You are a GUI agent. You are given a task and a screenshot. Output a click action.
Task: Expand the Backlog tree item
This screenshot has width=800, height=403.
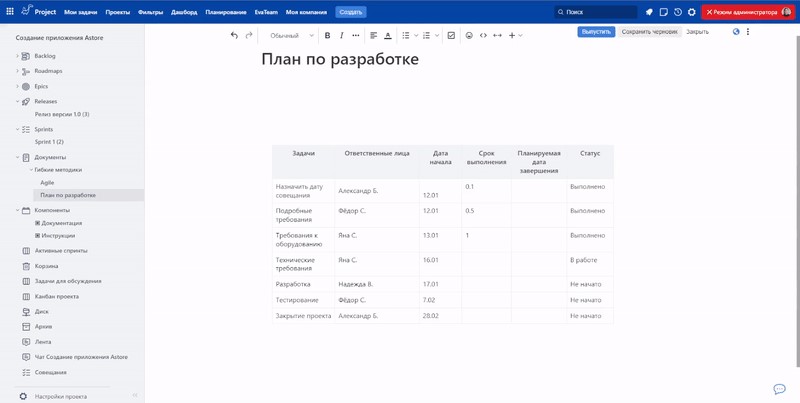coord(17,56)
